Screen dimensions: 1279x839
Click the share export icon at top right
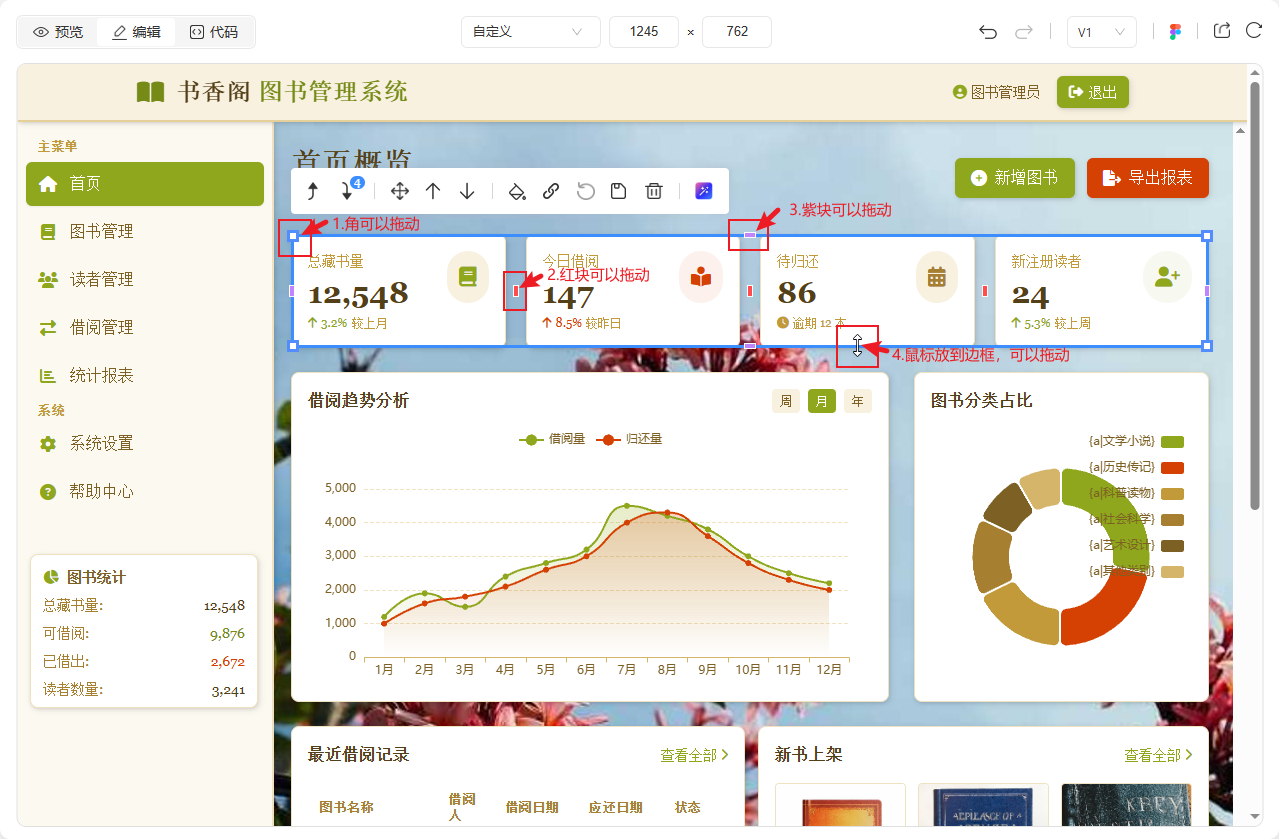(x=1221, y=31)
